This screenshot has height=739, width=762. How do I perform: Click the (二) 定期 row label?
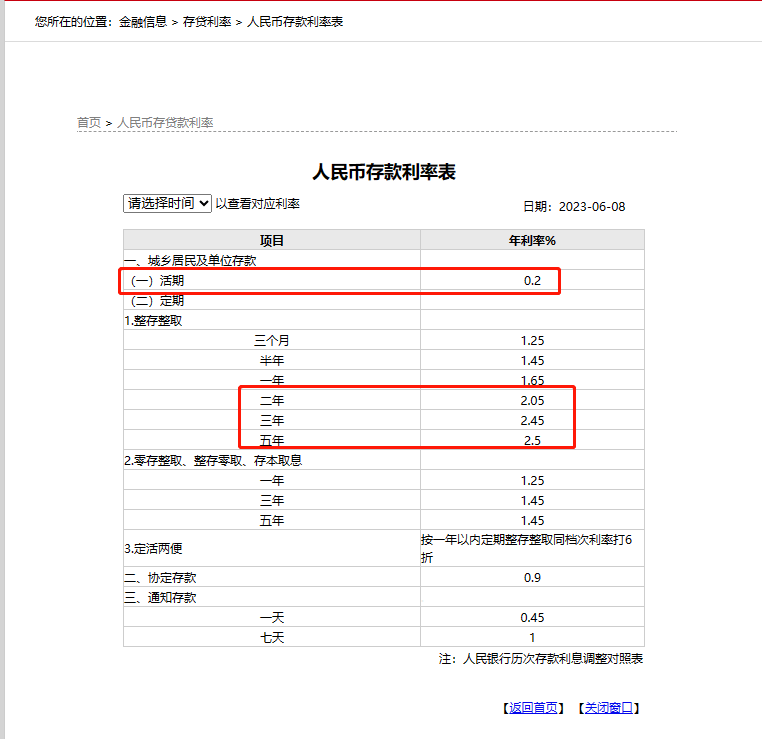point(157,301)
